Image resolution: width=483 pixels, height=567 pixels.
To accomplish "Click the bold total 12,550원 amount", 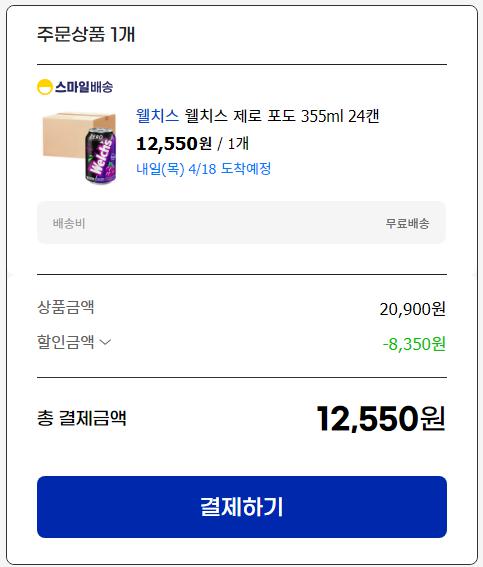I will (381, 418).
